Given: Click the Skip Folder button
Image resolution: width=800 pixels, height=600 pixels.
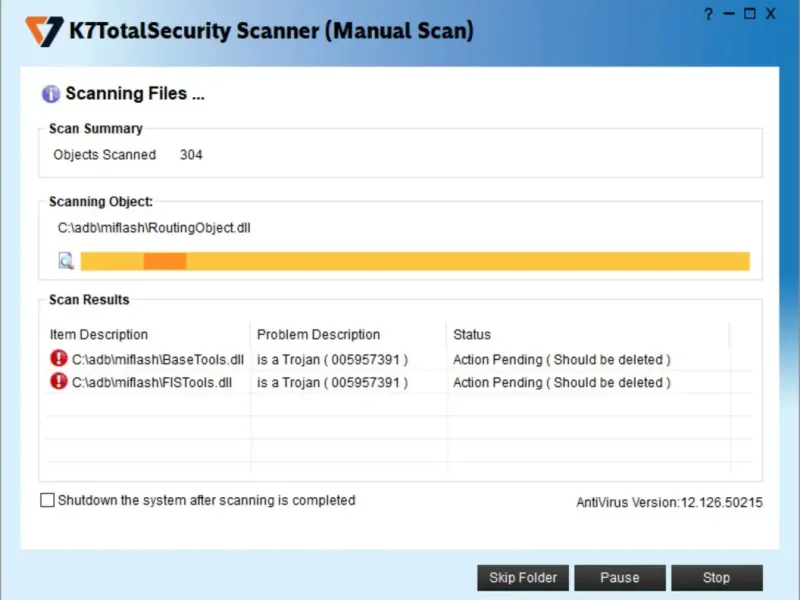Looking at the screenshot, I should point(523,578).
